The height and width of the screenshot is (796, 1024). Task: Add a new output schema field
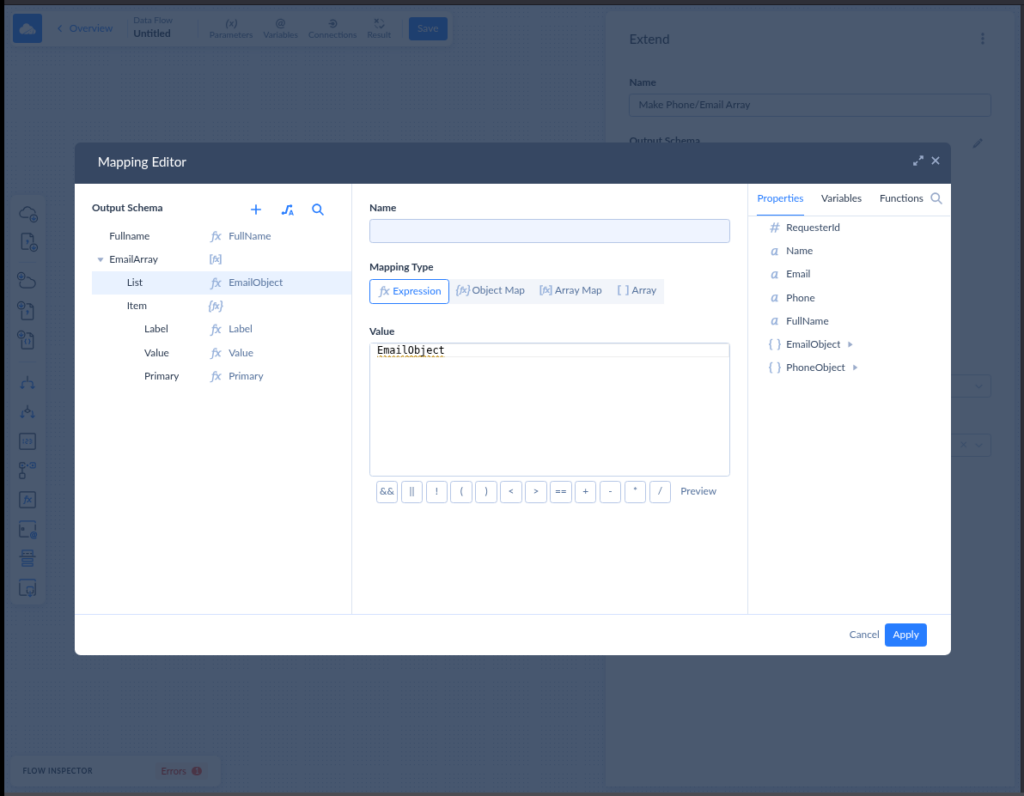coord(256,210)
